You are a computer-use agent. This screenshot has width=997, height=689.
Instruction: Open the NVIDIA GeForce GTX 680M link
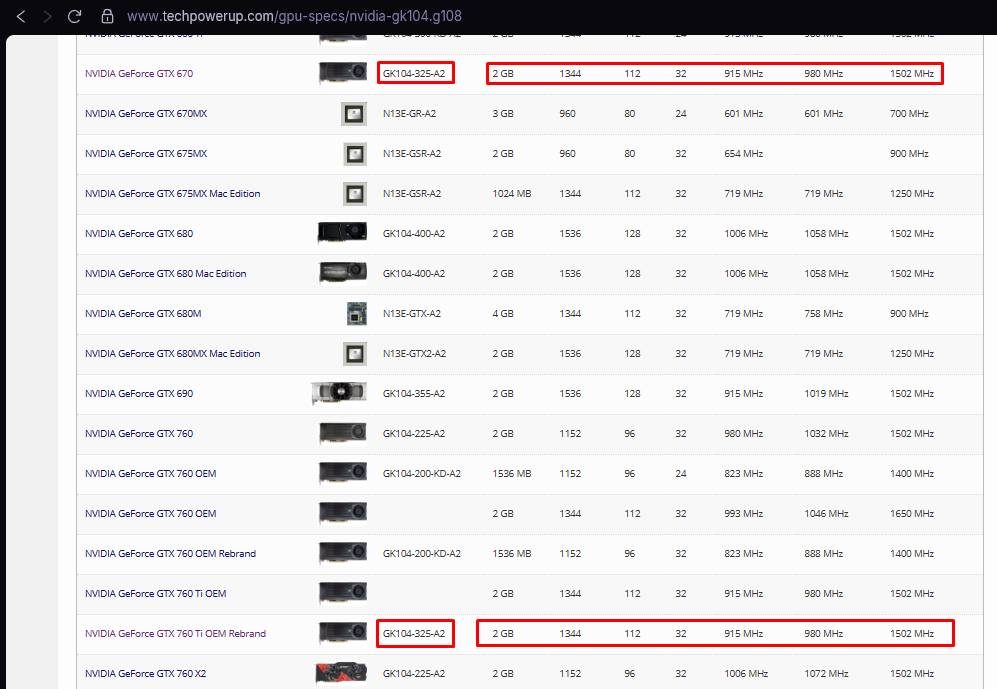tap(143, 314)
